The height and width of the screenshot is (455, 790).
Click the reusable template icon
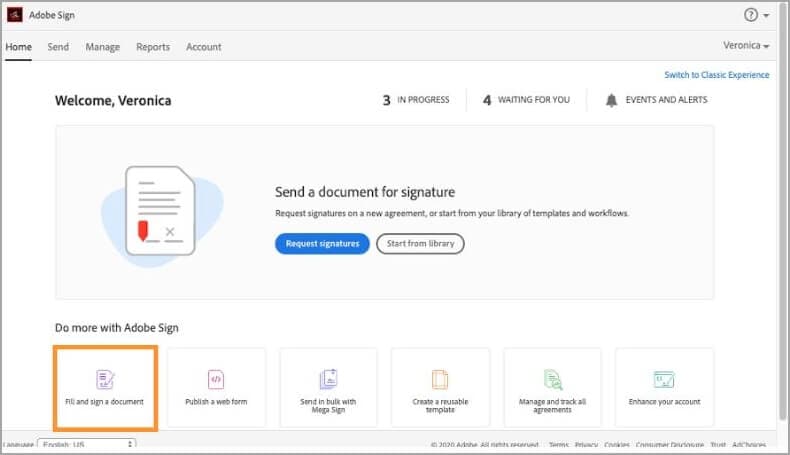click(440, 379)
